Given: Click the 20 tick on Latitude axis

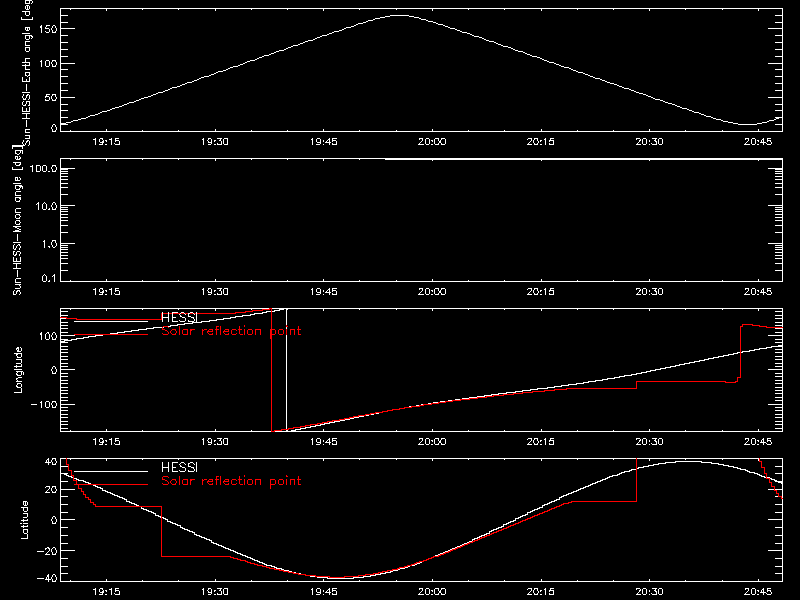Looking at the screenshot, I should [x=51, y=490].
